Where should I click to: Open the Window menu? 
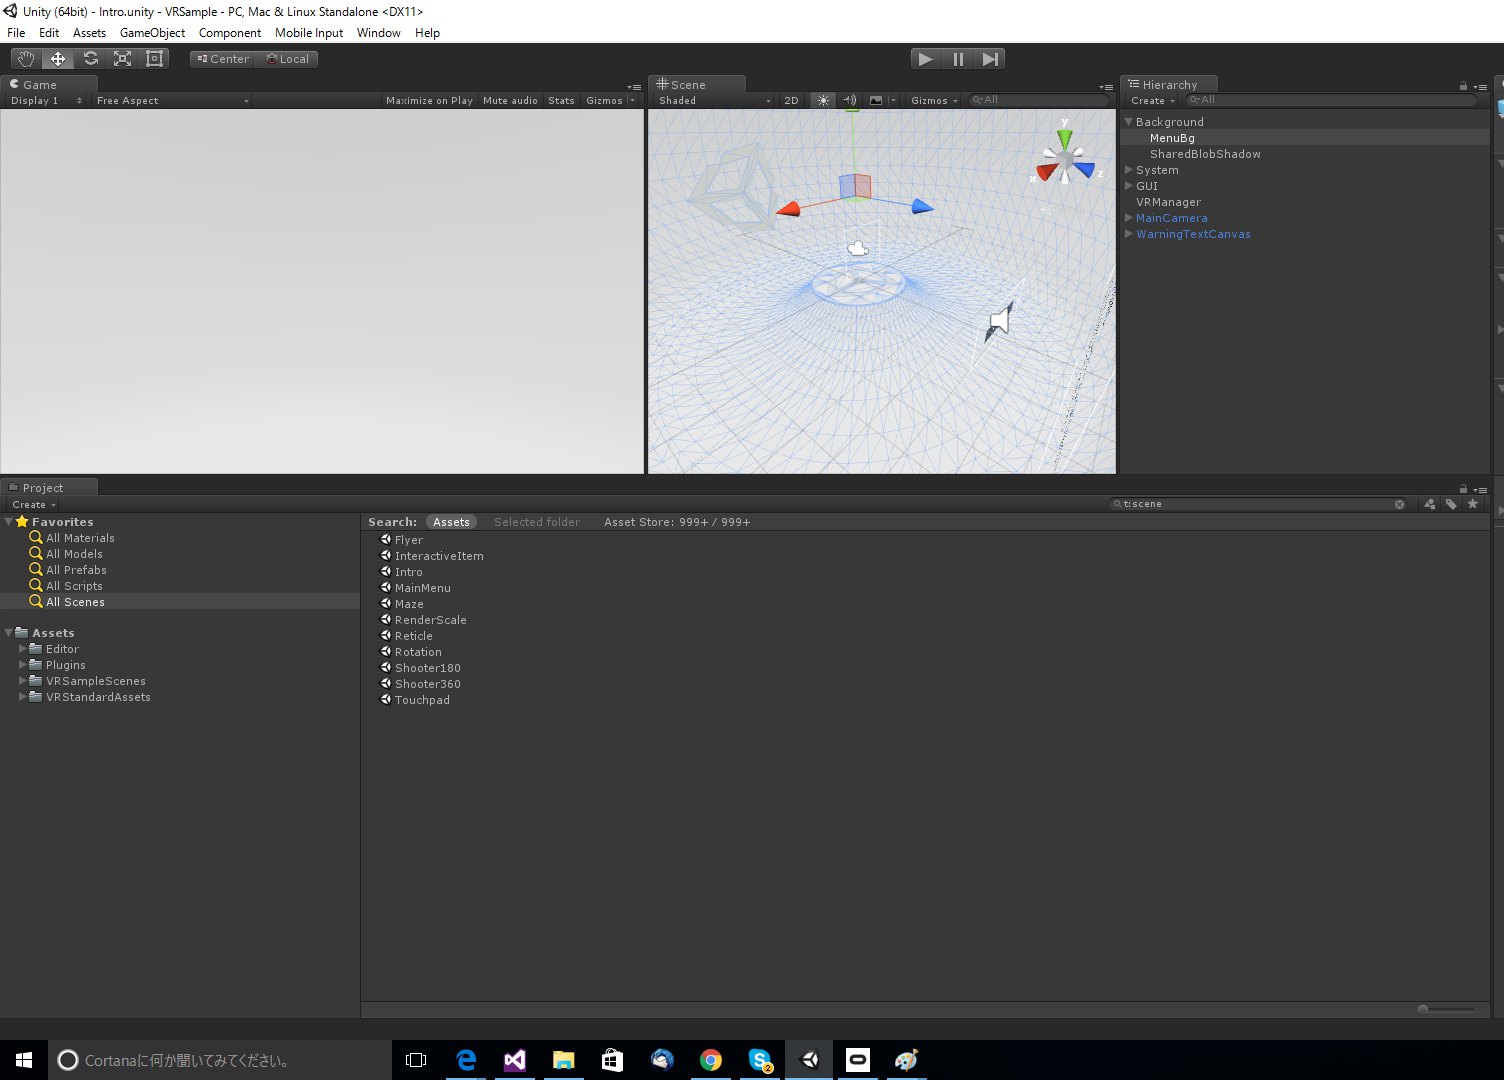(x=379, y=33)
